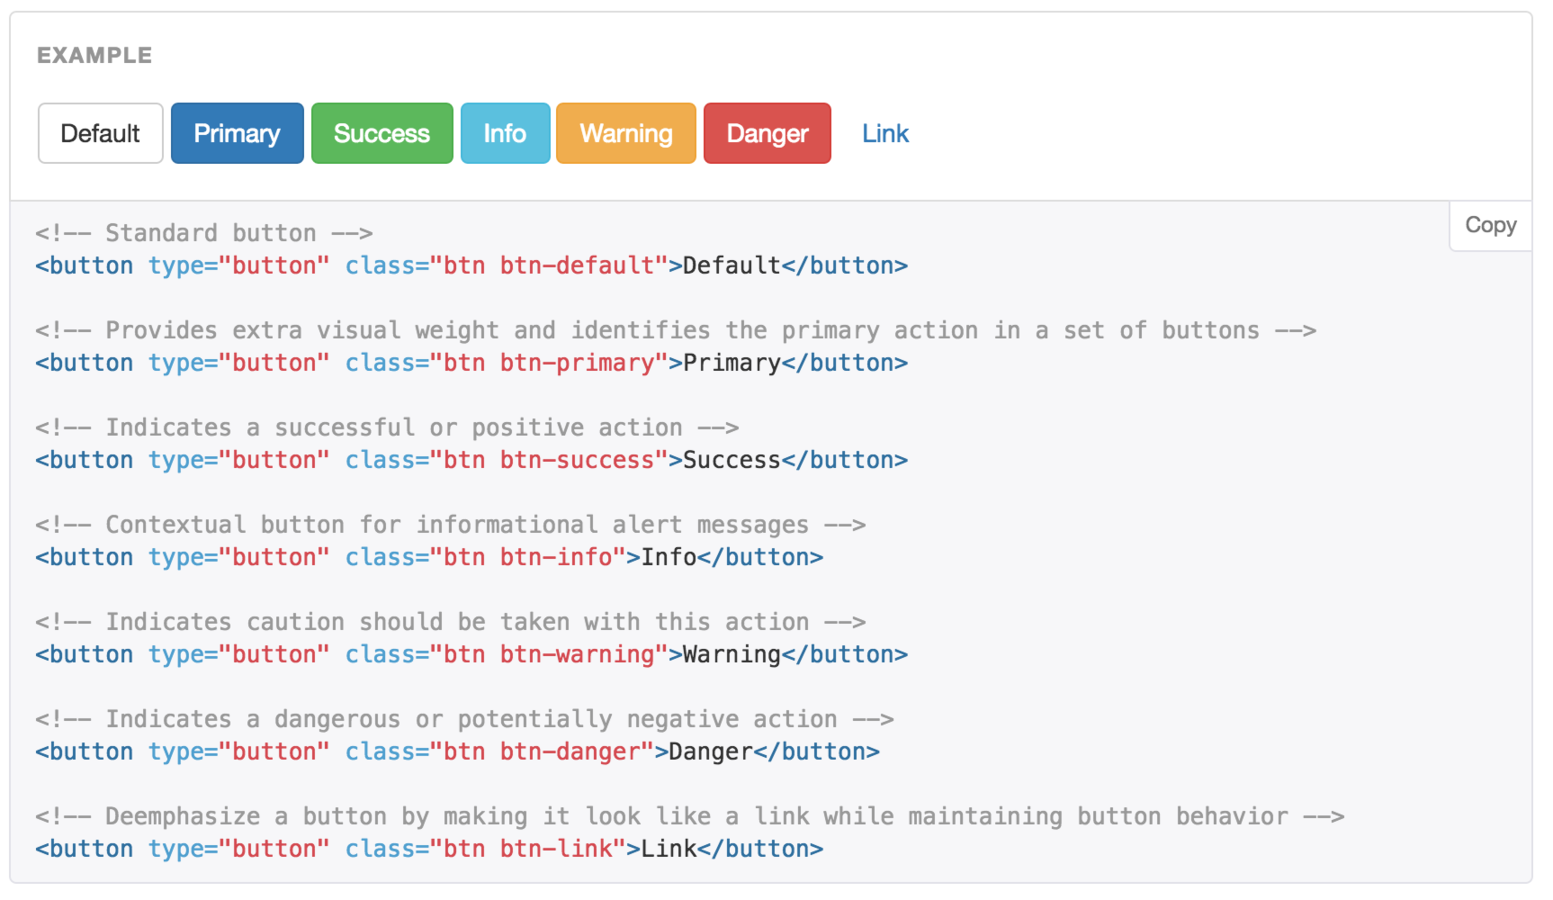1553x900 pixels.
Task: Click the btn-danger code line
Action: [x=457, y=751]
